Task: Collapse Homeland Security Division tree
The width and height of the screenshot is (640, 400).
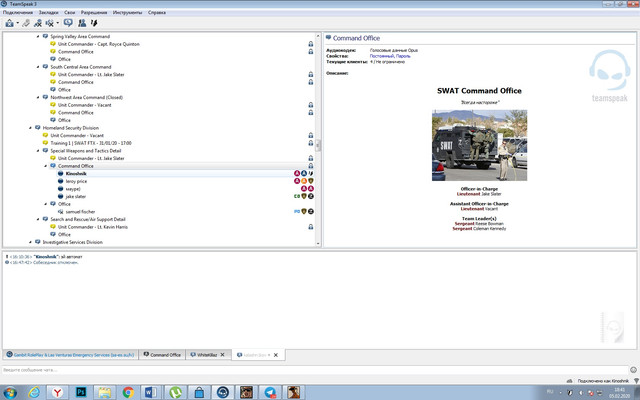Action: (x=31, y=128)
